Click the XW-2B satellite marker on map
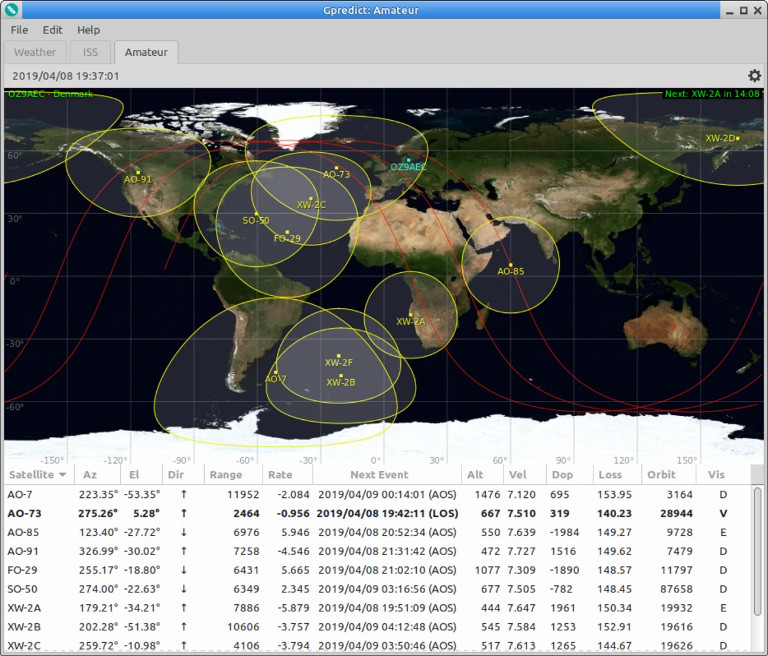The image size is (768, 656). click(341, 376)
